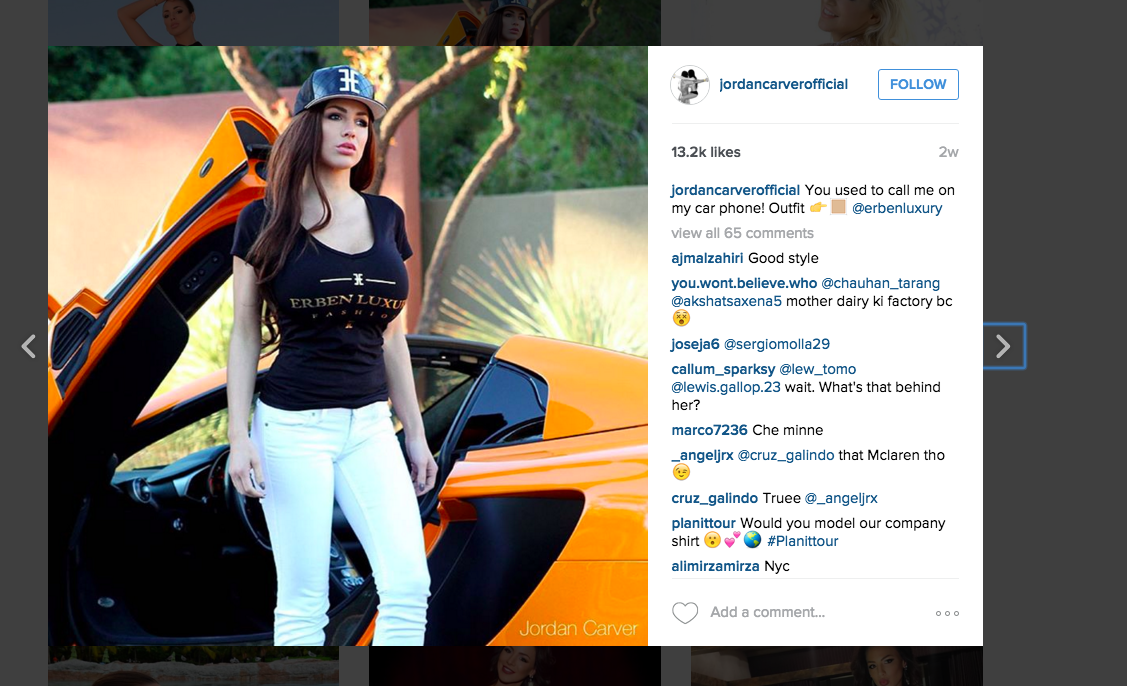The image size is (1127, 686).
Task: Open the @erbenluxury mention link
Action: [897, 209]
